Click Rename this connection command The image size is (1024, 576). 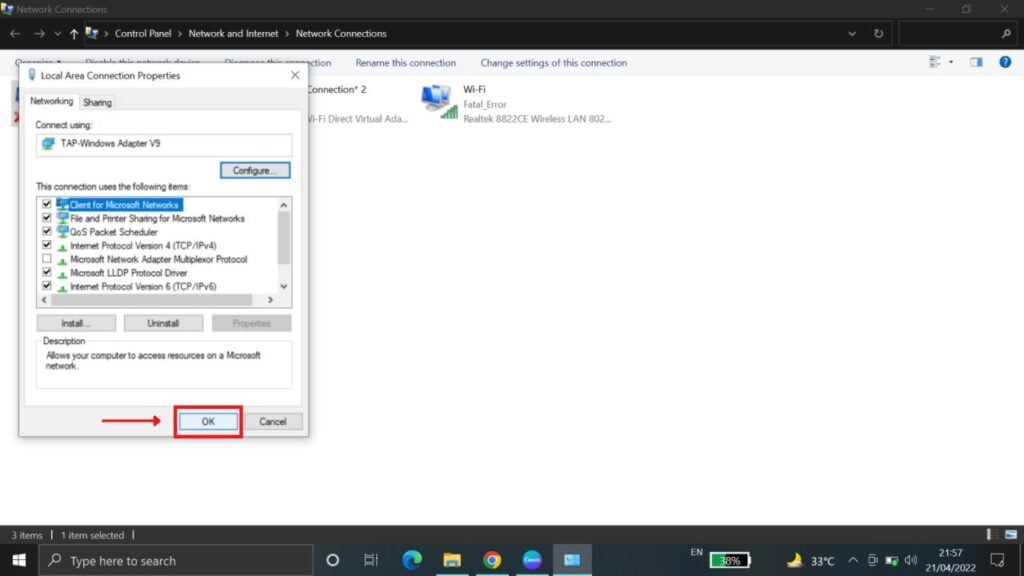[x=406, y=63]
